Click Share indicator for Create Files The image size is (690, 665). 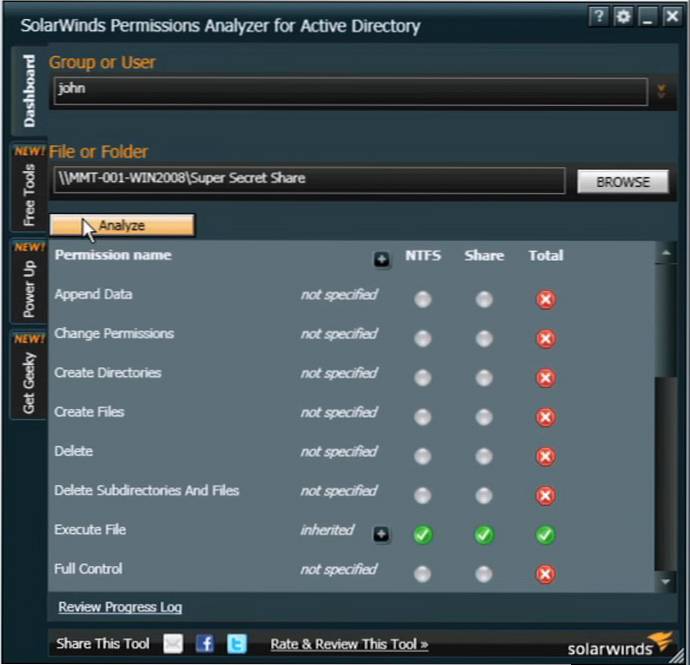click(x=484, y=417)
